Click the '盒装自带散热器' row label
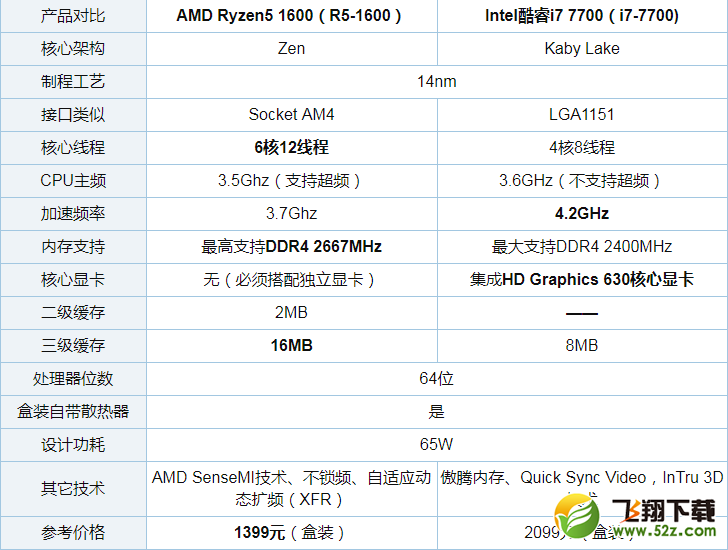This screenshot has height=550, width=728. pyautogui.click(x=73, y=412)
